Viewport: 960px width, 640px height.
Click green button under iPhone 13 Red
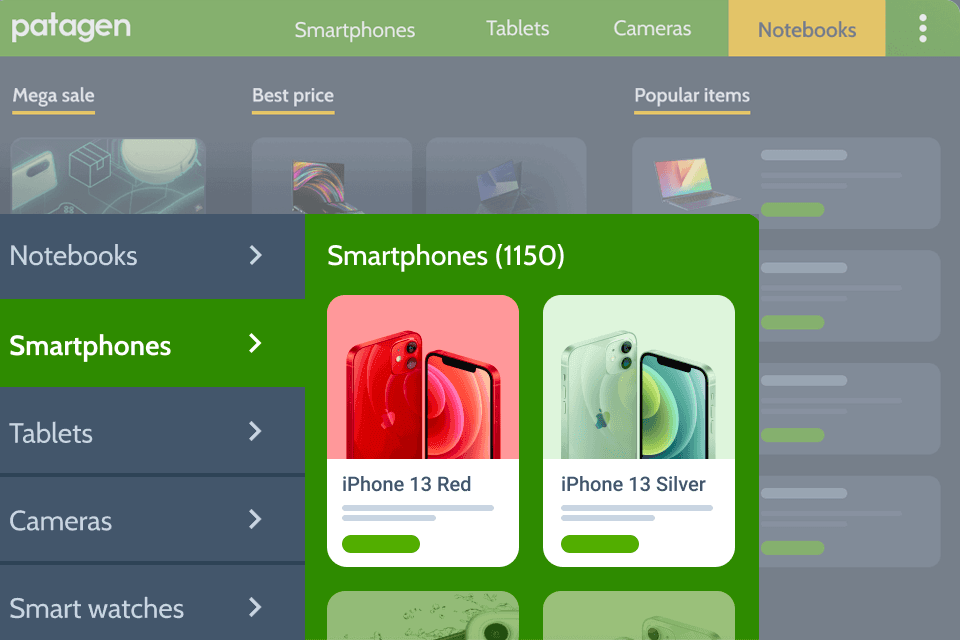point(381,544)
